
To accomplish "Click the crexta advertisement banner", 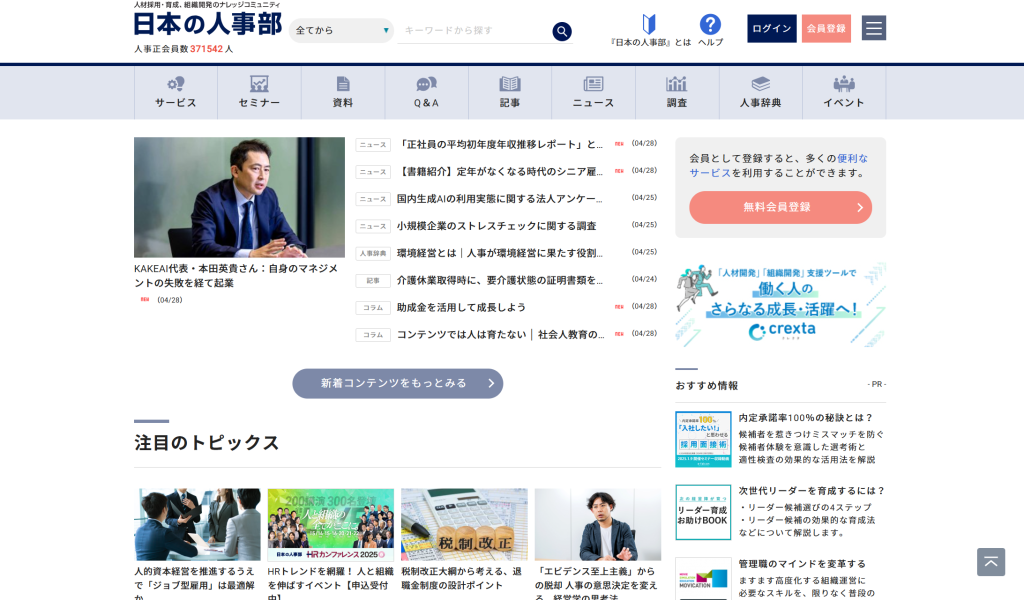I will [x=780, y=305].
